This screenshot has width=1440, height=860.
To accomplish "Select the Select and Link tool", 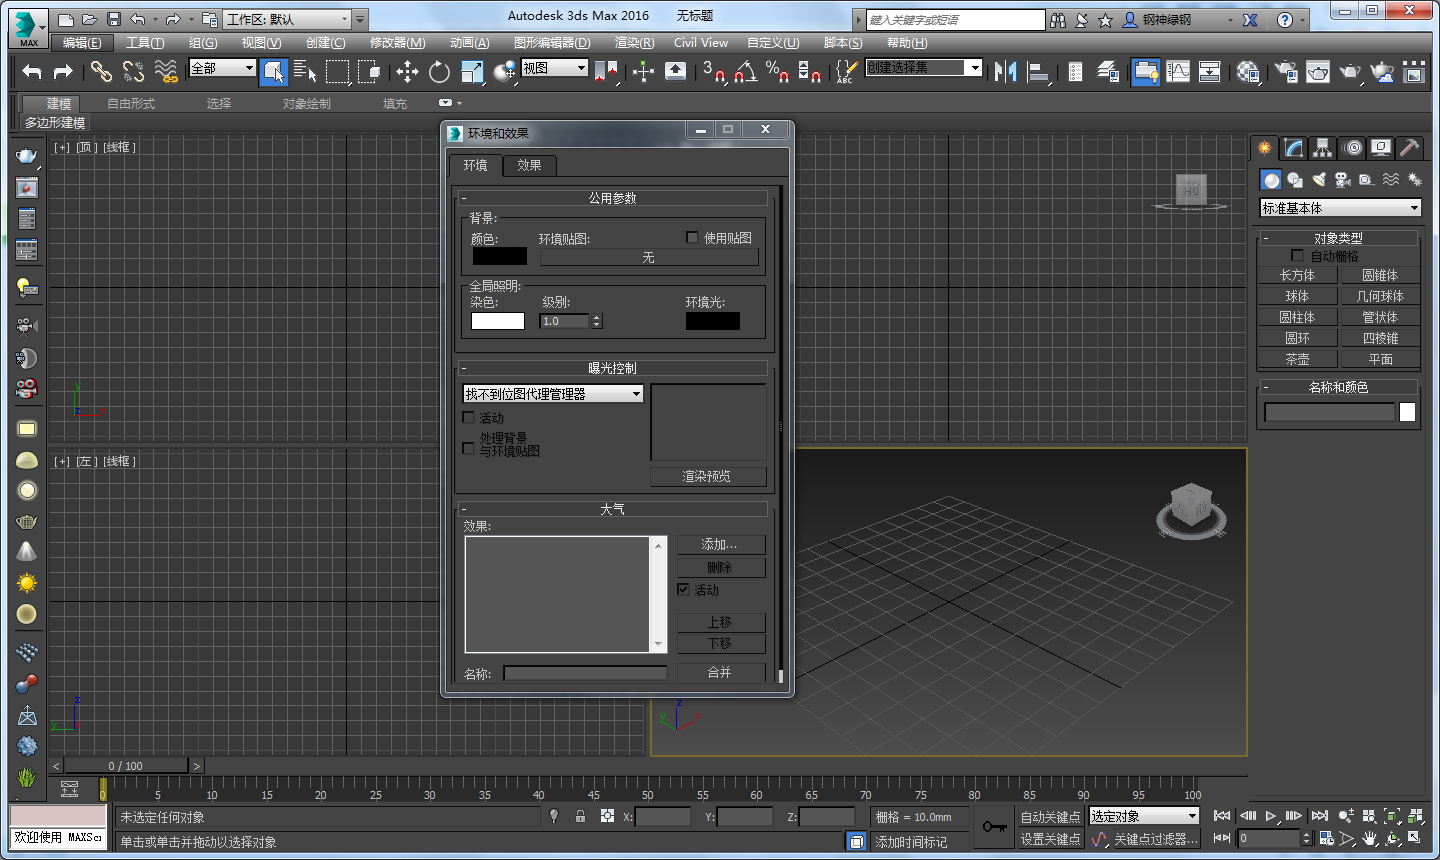I will click(101, 71).
